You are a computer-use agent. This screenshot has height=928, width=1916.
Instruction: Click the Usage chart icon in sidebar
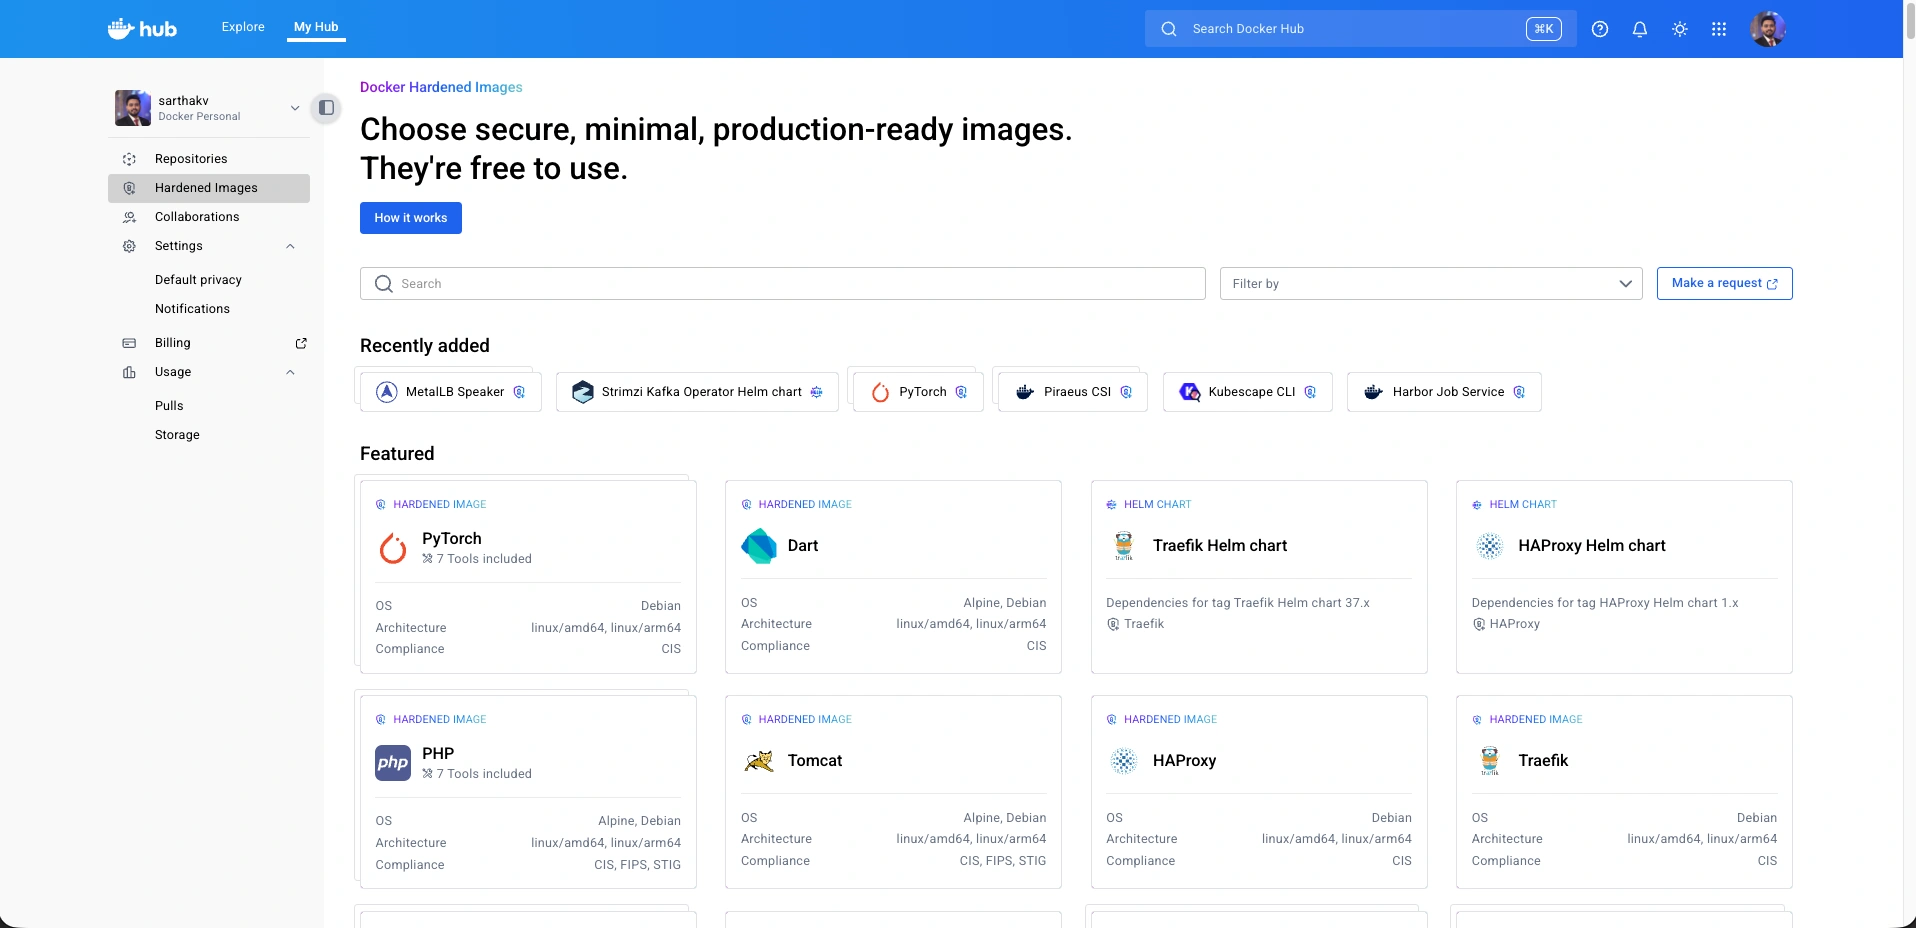tap(129, 372)
